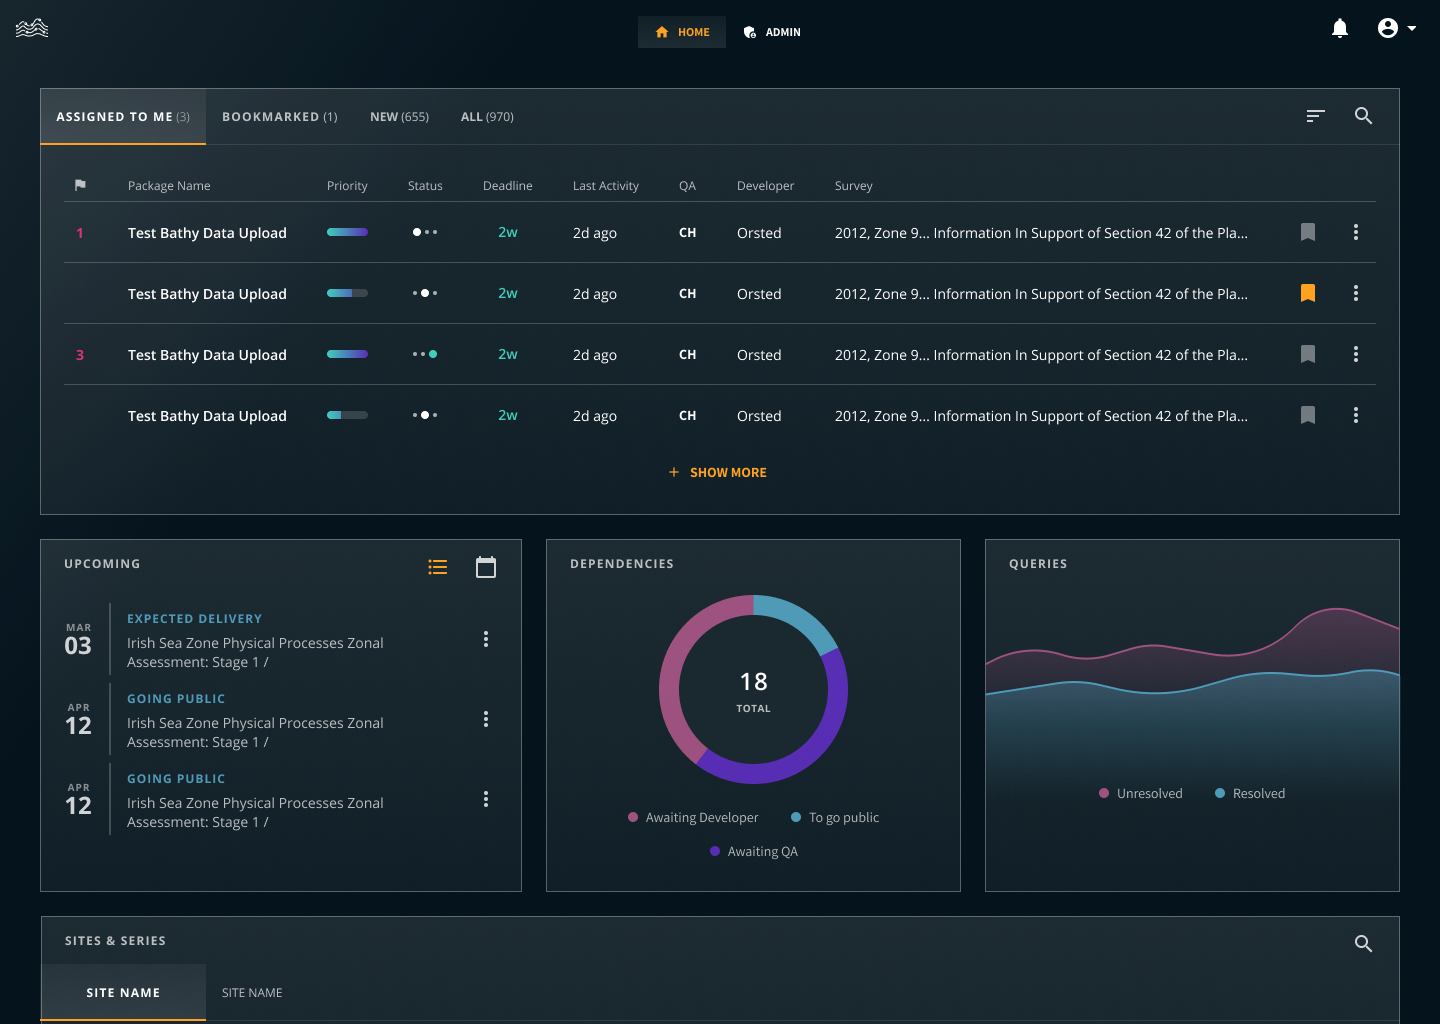Click the QA column header
Viewport: 1440px width, 1024px height.
(687, 186)
